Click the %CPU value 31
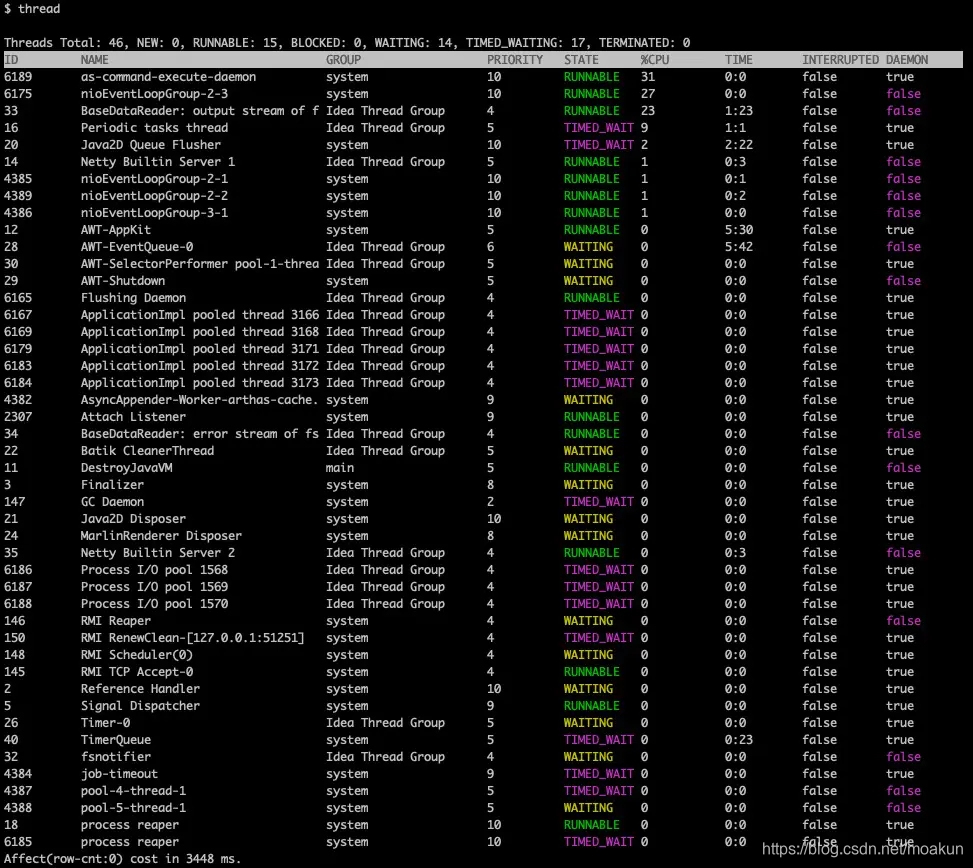 648,77
